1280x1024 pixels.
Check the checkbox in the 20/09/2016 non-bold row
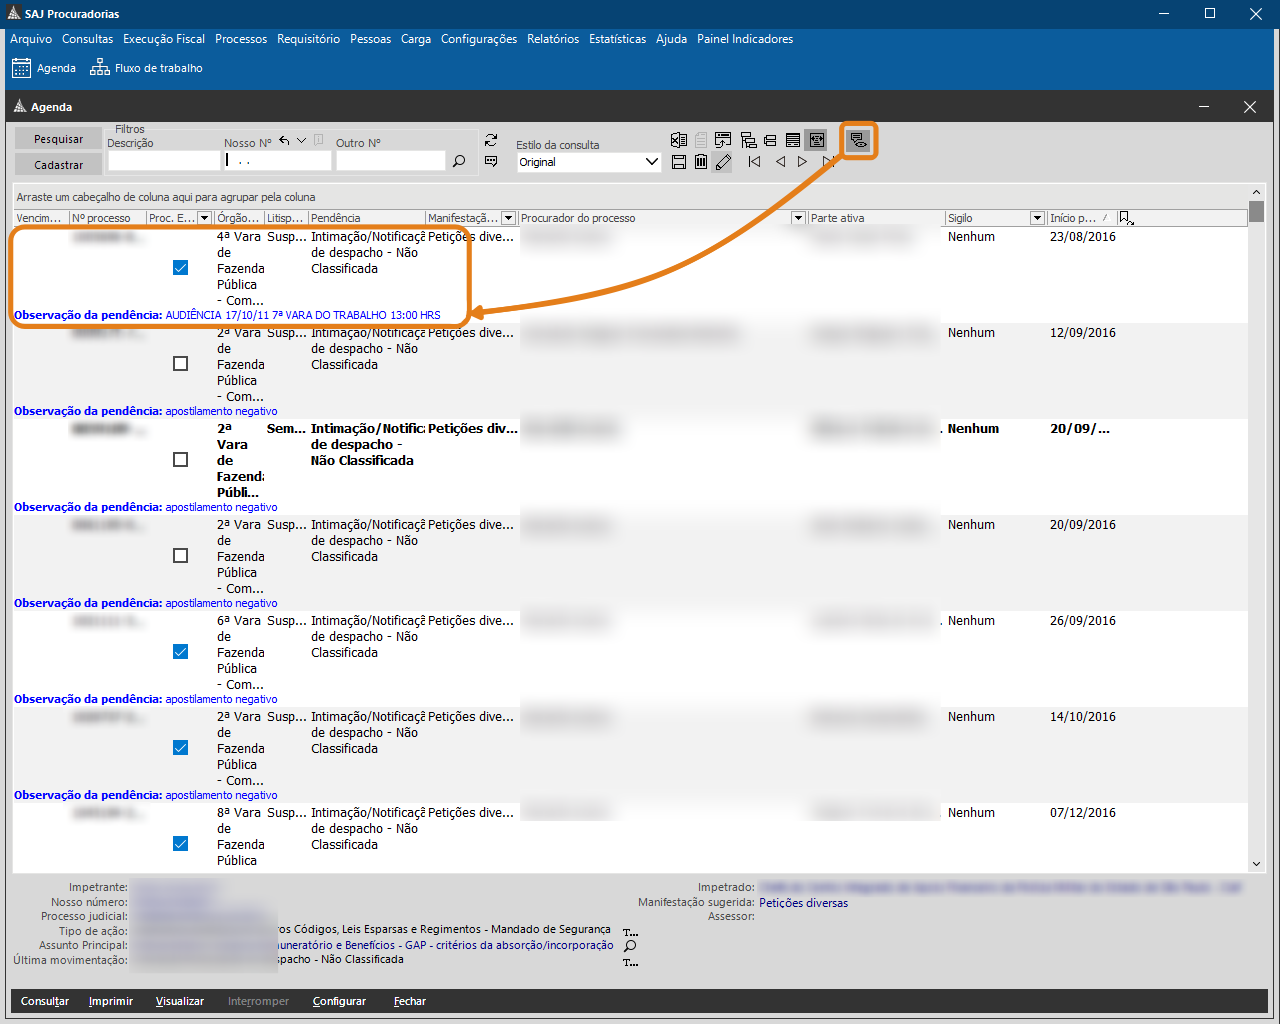[181, 556]
